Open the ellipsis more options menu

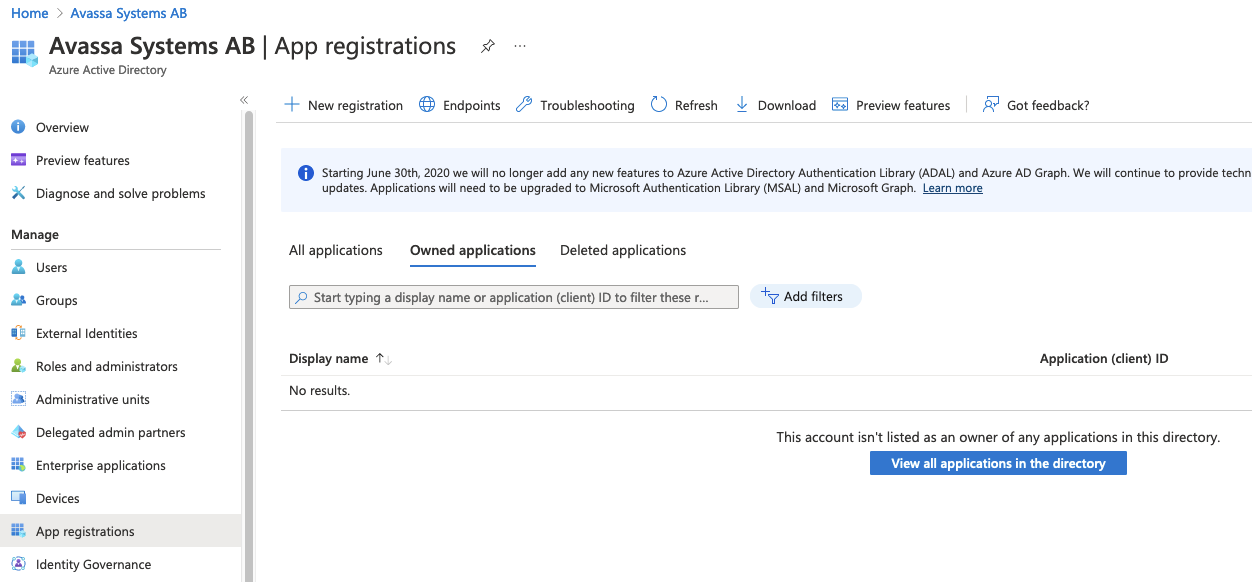click(x=520, y=46)
